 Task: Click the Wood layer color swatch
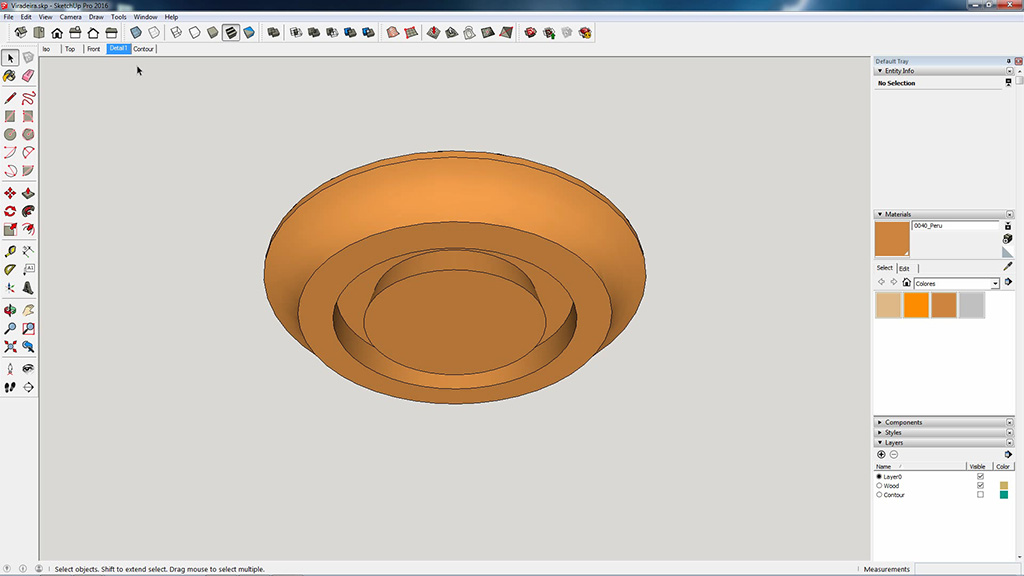click(1004, 486)
